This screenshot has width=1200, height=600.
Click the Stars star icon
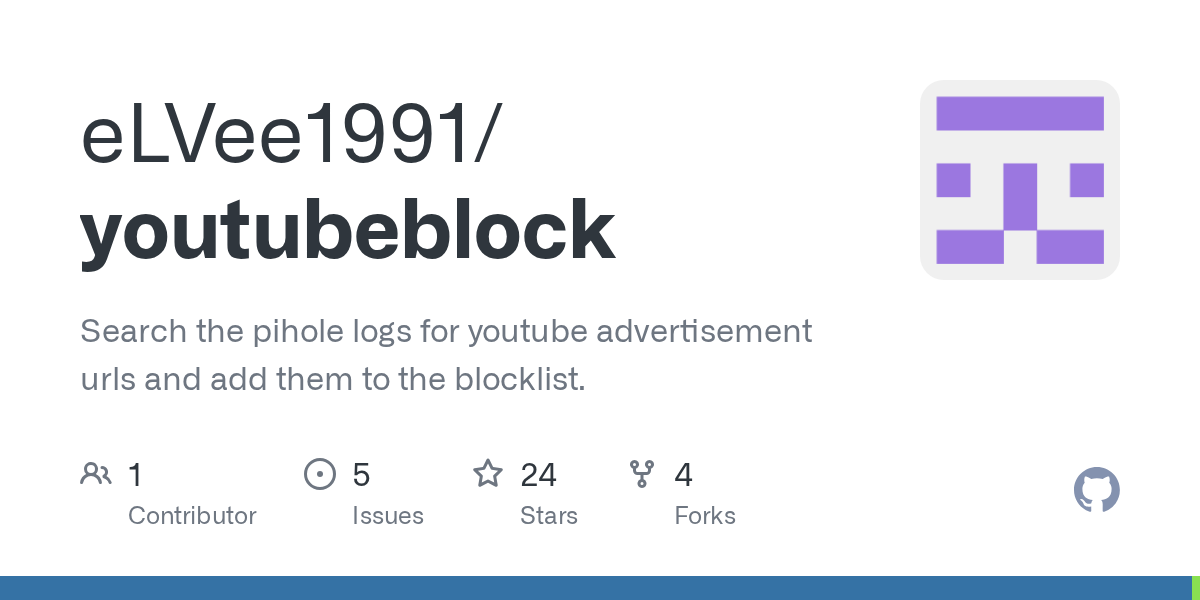(x=488, y=474)
